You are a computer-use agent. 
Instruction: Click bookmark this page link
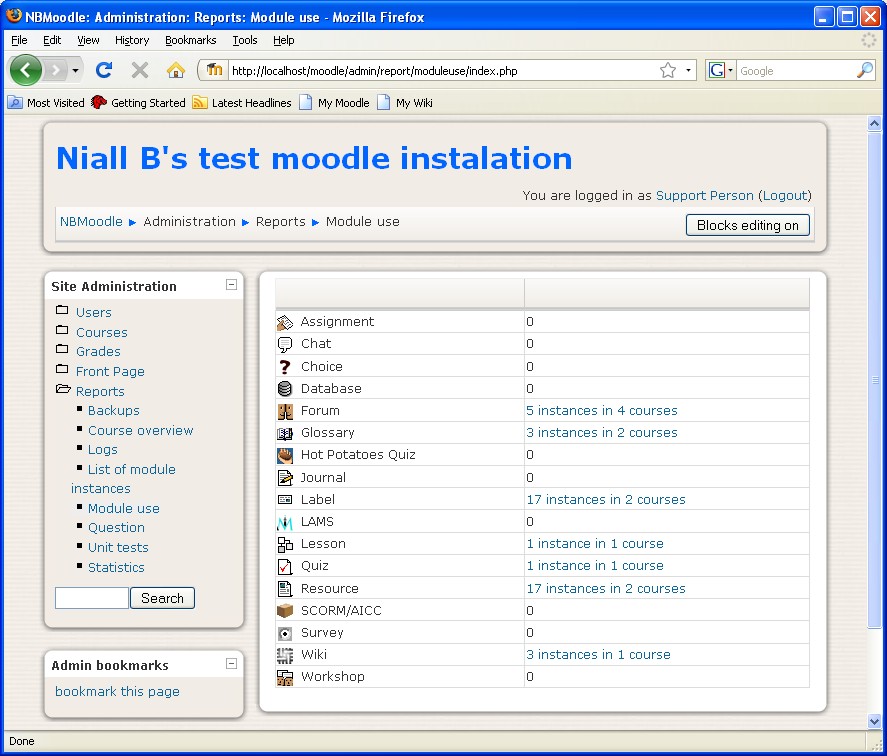pos(117,691)
